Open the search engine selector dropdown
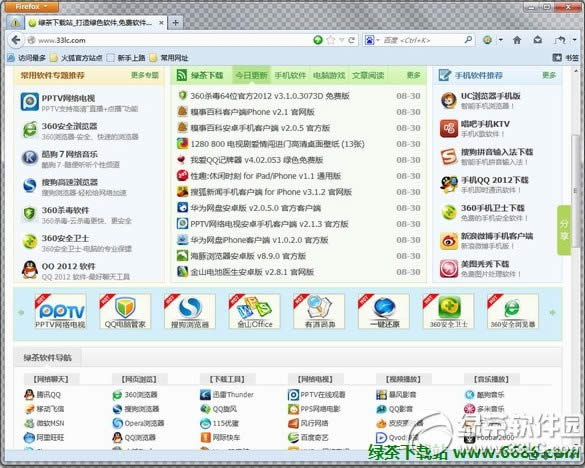The height and width of the screenshot is (468, 585). (372, 40)
